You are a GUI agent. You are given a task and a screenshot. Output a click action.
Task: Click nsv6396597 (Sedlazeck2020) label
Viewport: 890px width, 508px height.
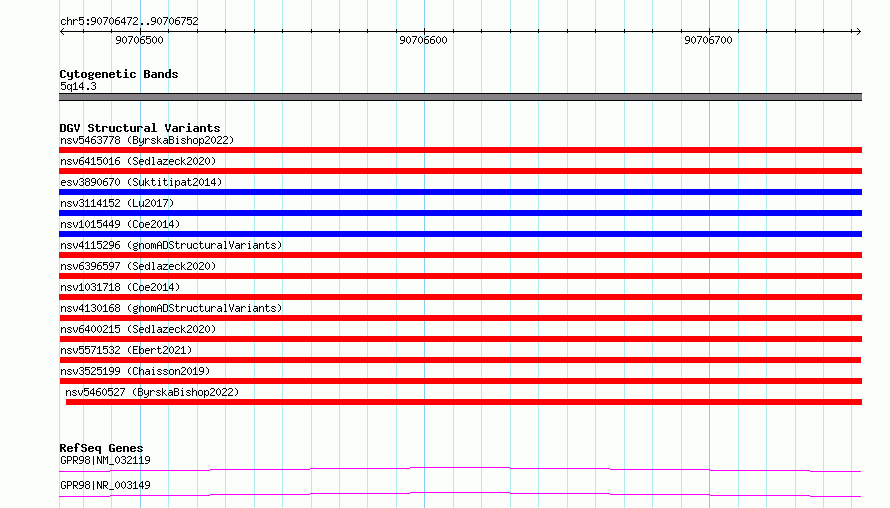pos(138,266)
